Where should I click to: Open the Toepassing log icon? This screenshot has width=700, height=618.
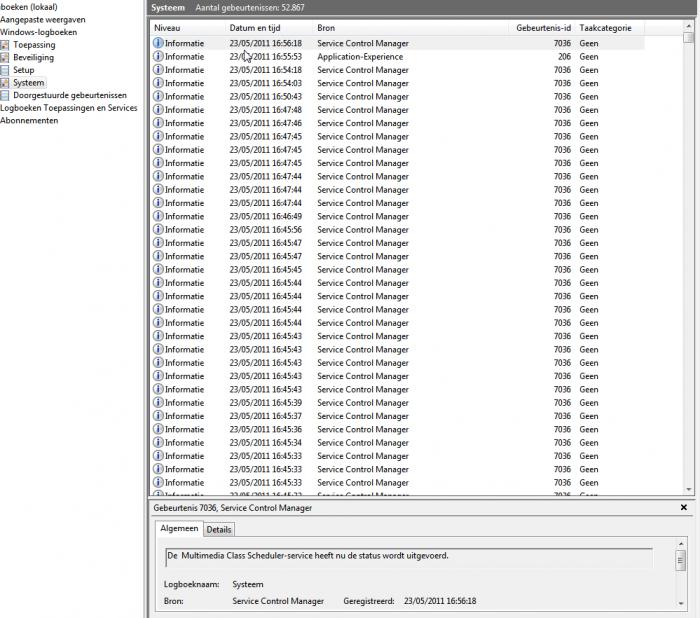(x=4, y=45)
